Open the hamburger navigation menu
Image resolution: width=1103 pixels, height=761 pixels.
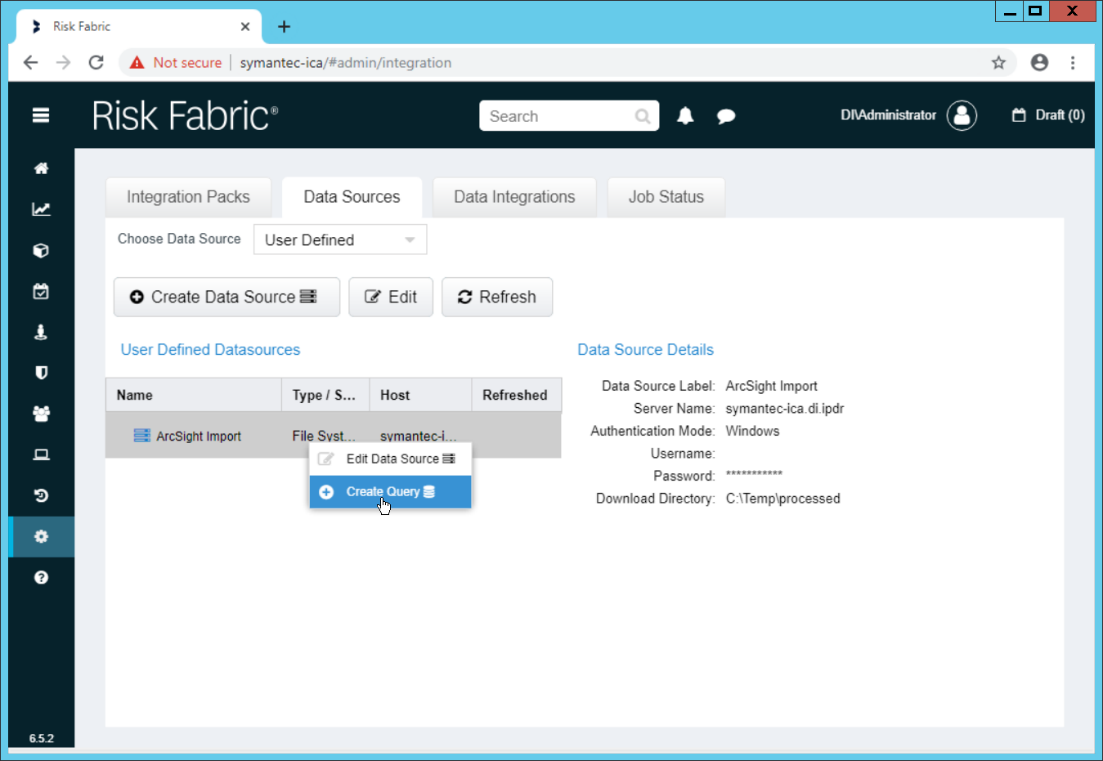[41, 116]
